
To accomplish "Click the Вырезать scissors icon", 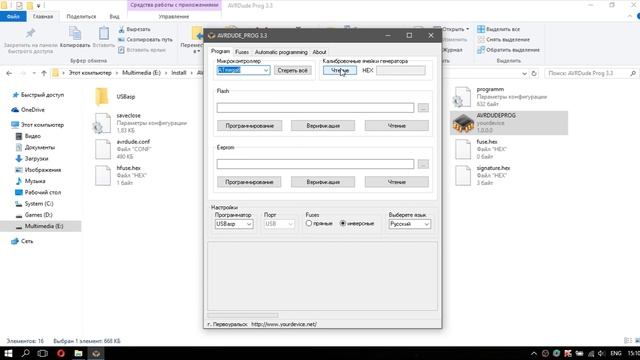I will (121, 29).
